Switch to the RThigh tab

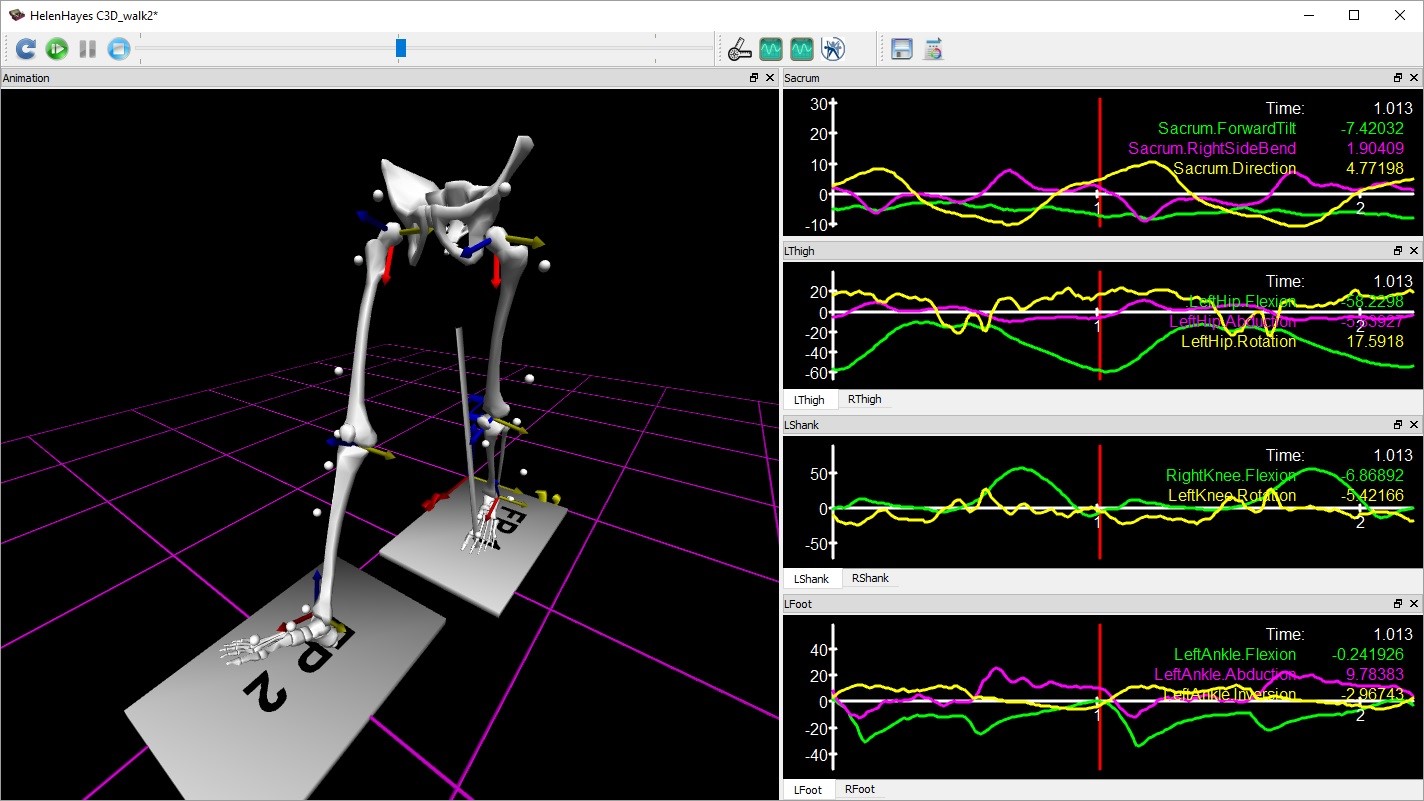tap(864, 400)
